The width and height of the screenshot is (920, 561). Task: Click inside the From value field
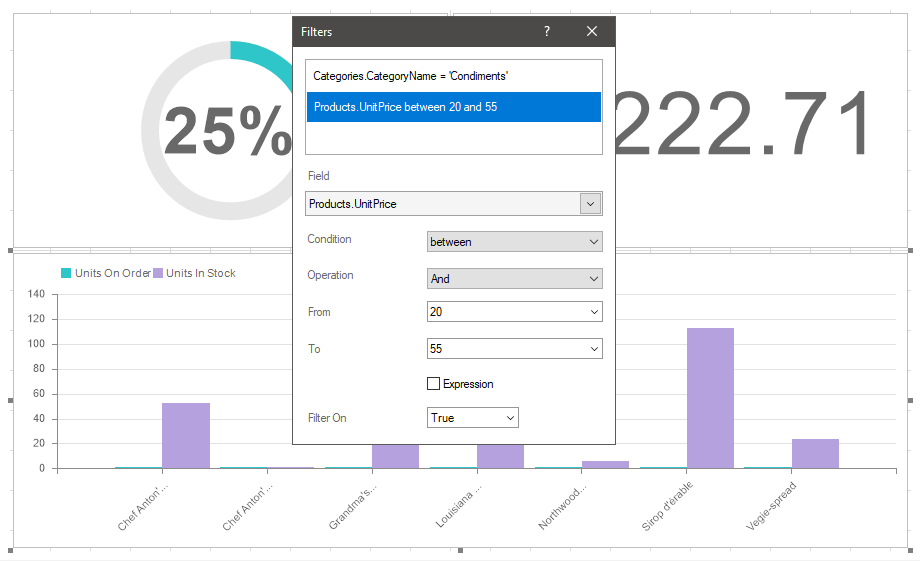coord(505,312)
